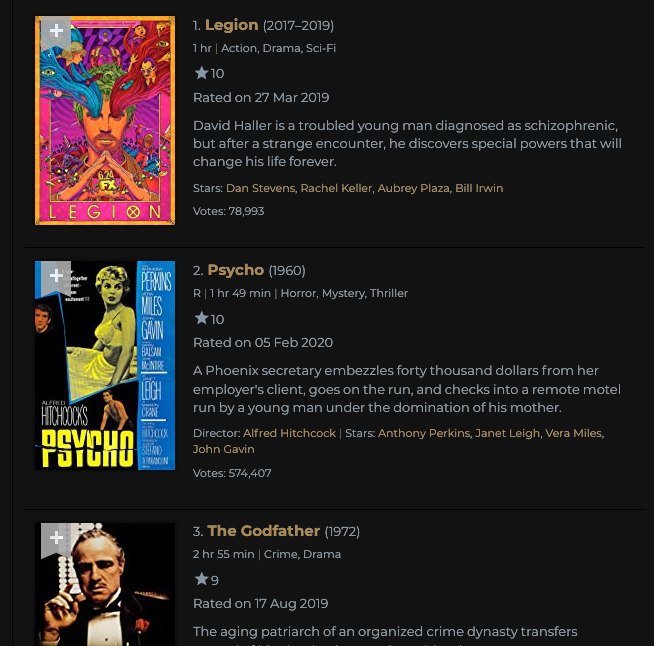This screenshot has height=646, width=654.
Task: Open The Godfather title link
Action: [264, 531]
